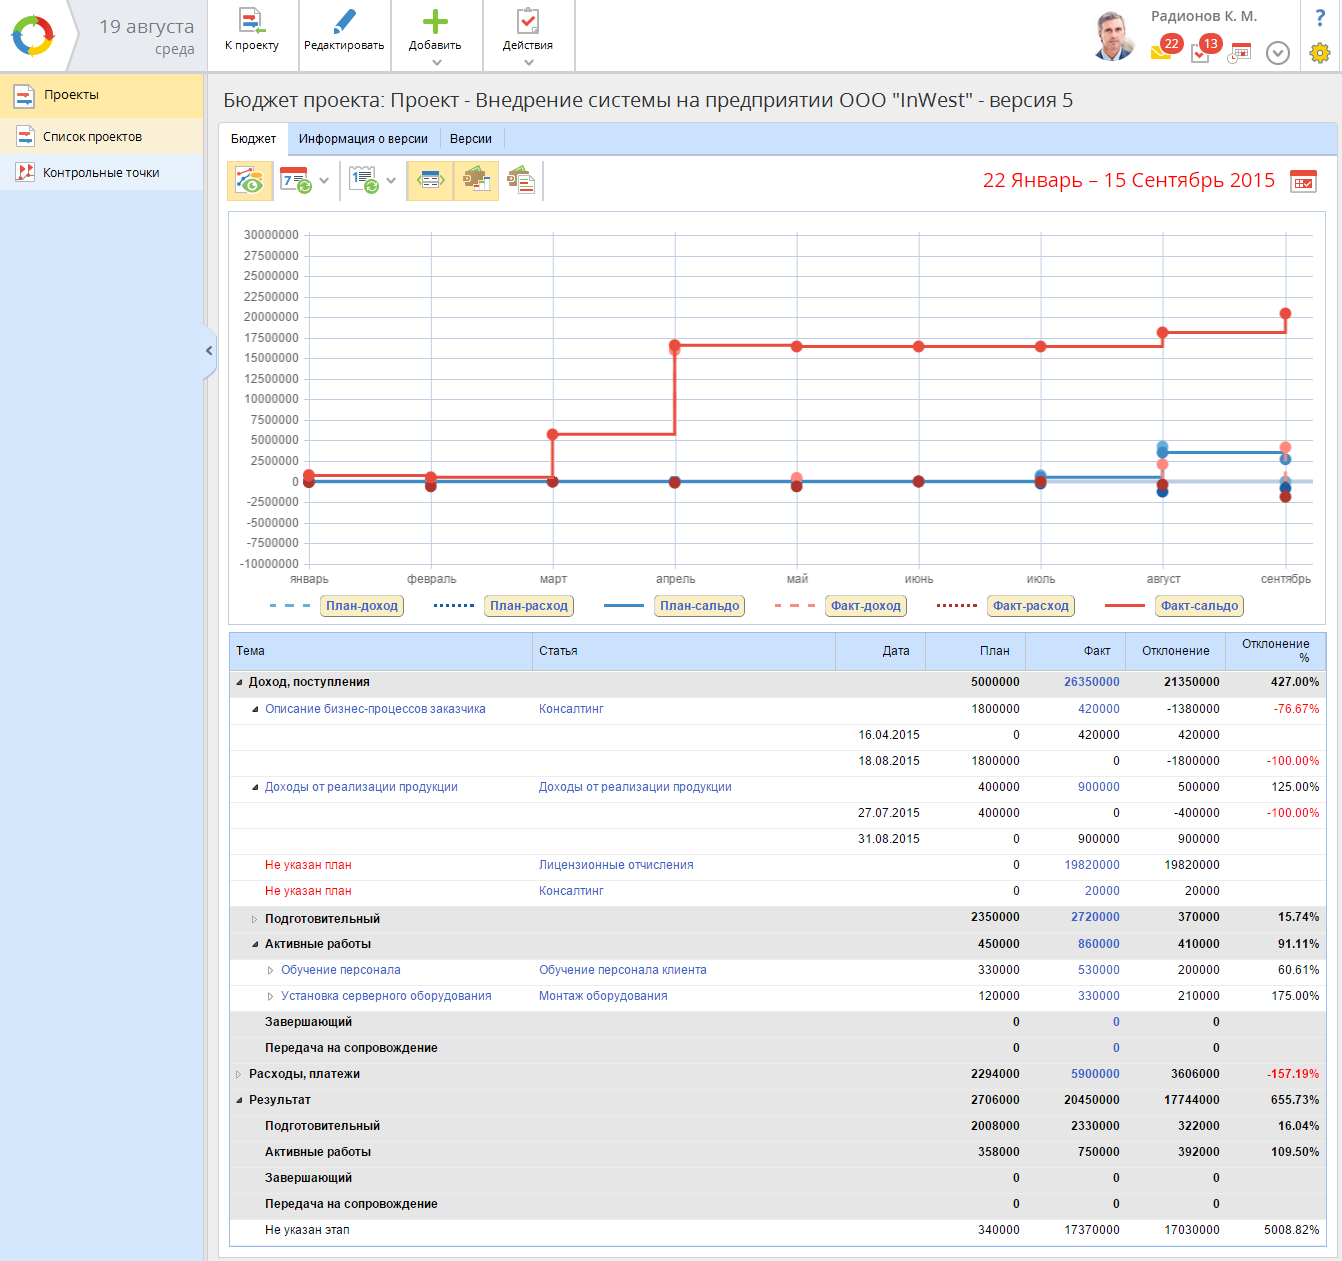Open messages envelope with 22 badge
Image resolution: width=1342 pixels, height=1261 pixels.
[x=1162, y=50]
